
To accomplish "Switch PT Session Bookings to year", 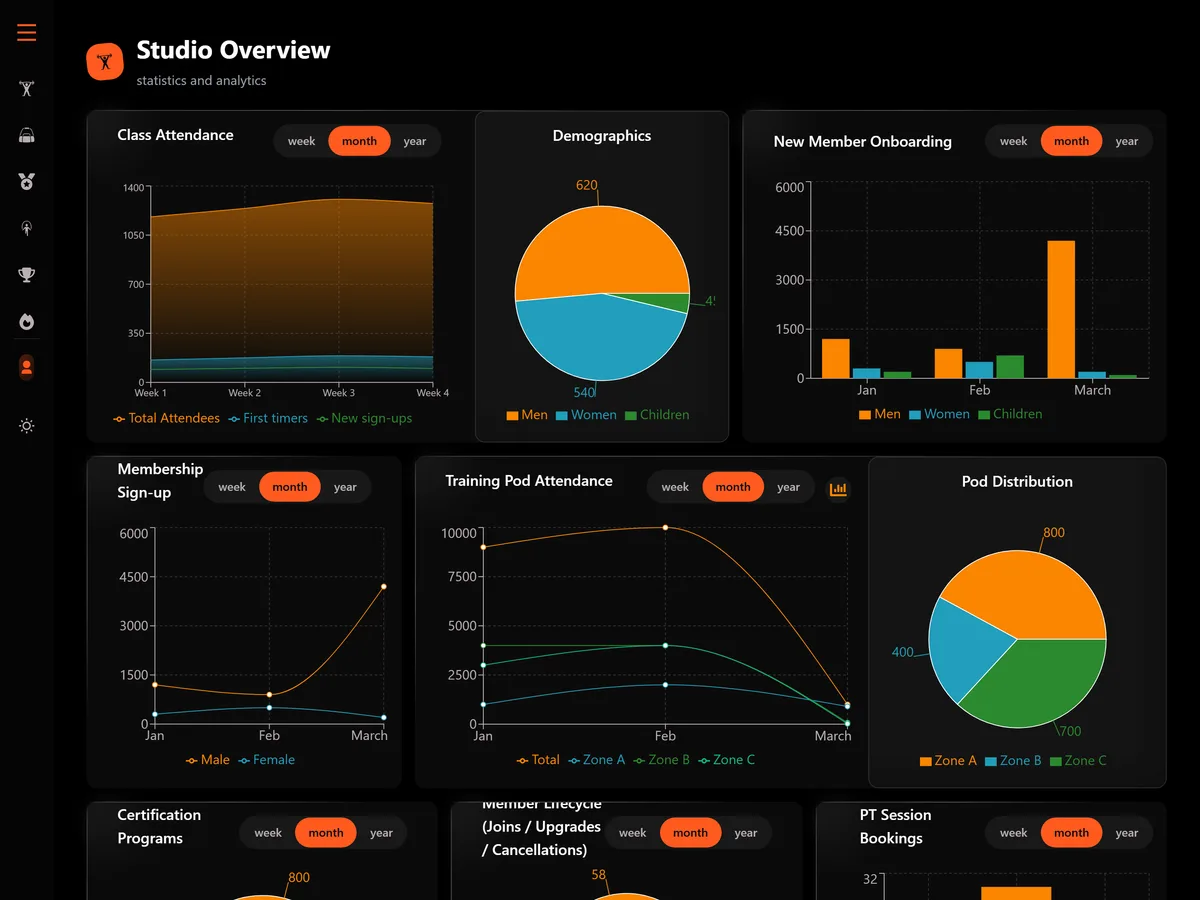I will [1127, 833].
